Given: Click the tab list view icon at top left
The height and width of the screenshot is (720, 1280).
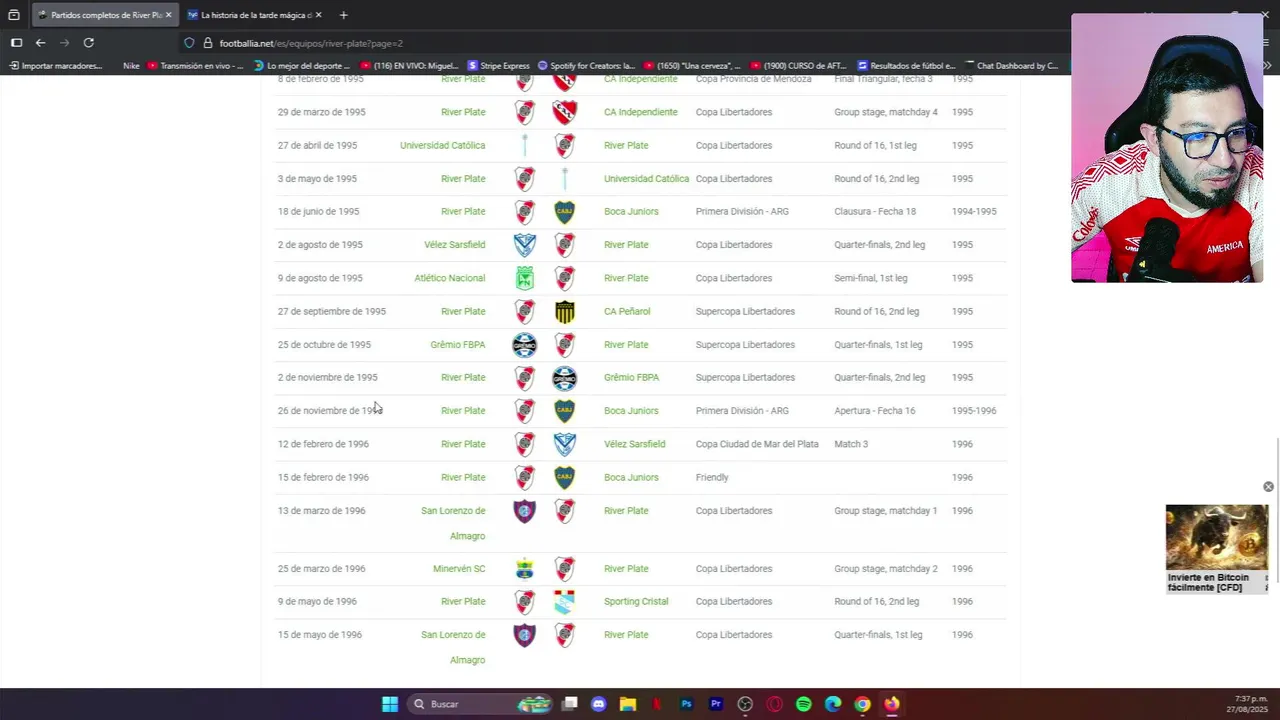Looking at the screenshot, I should pos(14,15).
